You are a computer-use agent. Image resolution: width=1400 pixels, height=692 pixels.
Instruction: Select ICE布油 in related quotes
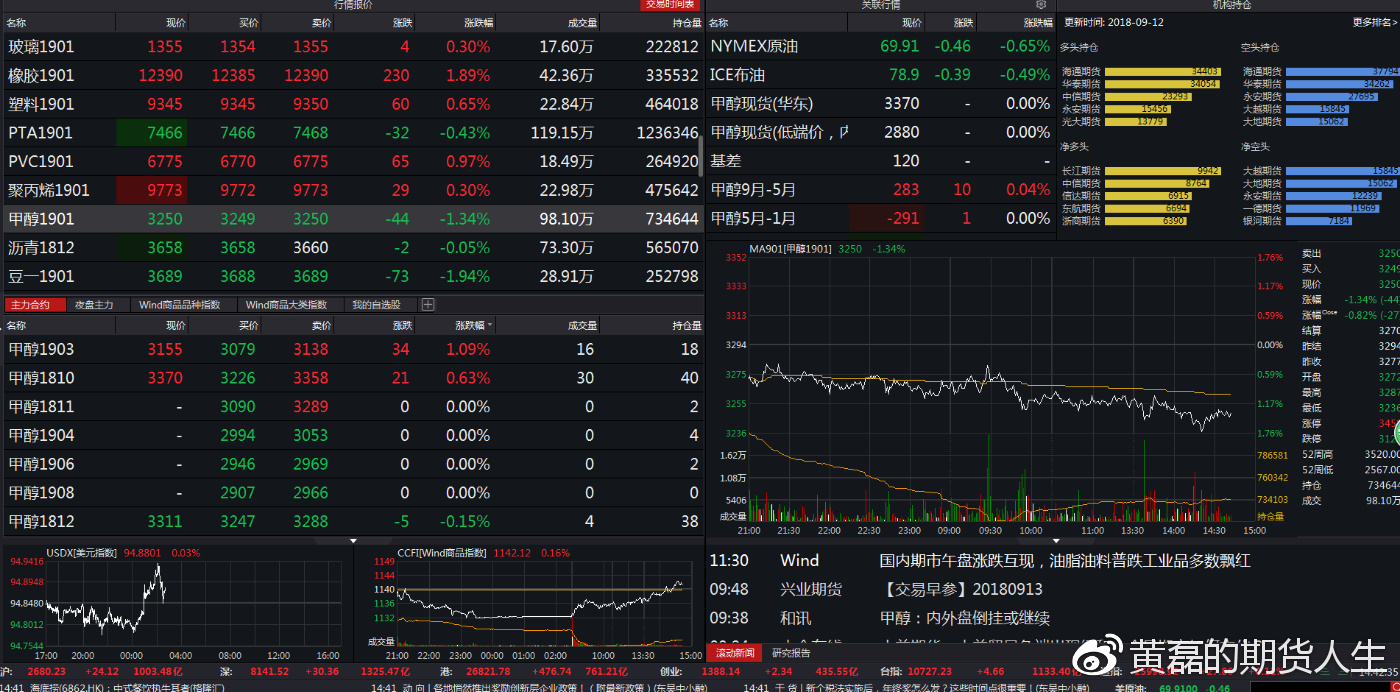880,75
